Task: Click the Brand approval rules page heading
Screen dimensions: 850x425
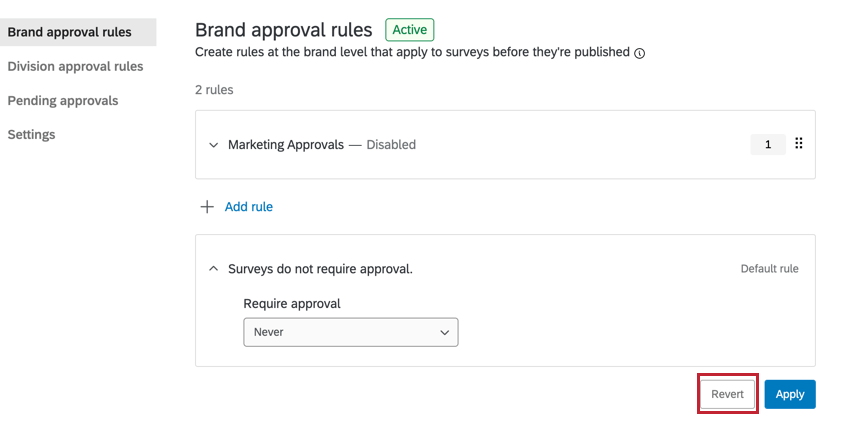Action: point(283,30)
